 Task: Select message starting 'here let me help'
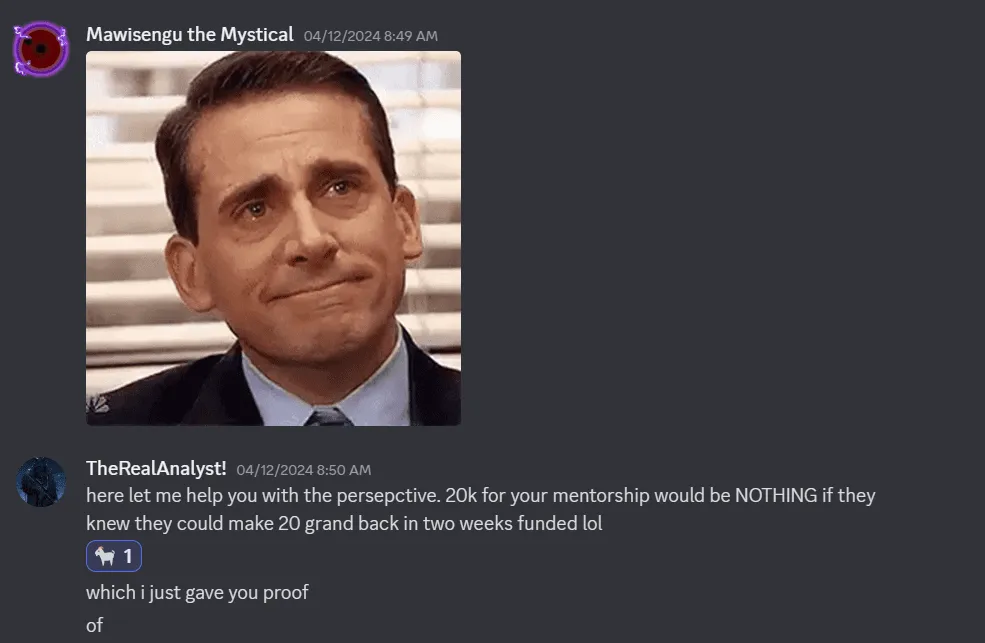pos(481,509)
